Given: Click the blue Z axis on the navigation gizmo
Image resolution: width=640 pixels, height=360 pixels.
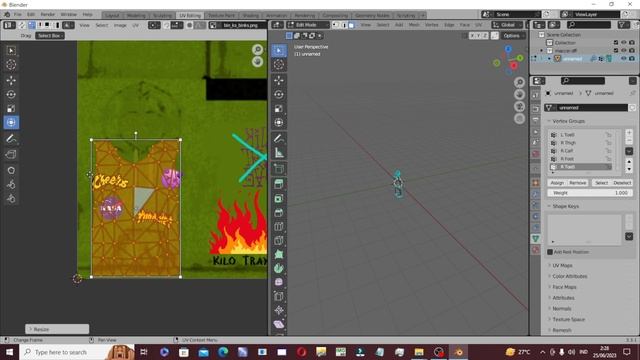Looking at the screenshot, I should pyautogui.click(x=508, y=49).
